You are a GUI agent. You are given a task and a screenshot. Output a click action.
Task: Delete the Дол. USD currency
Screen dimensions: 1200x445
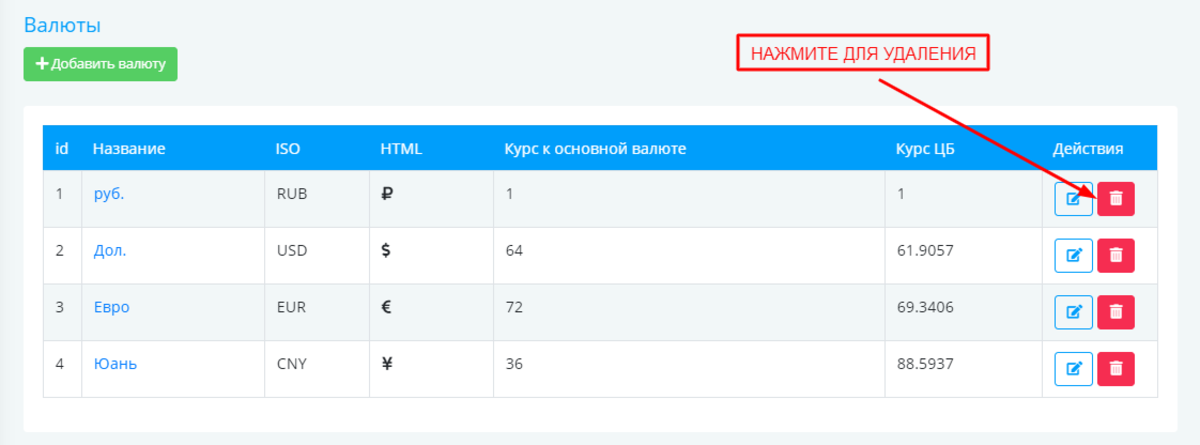point(1116,255)
